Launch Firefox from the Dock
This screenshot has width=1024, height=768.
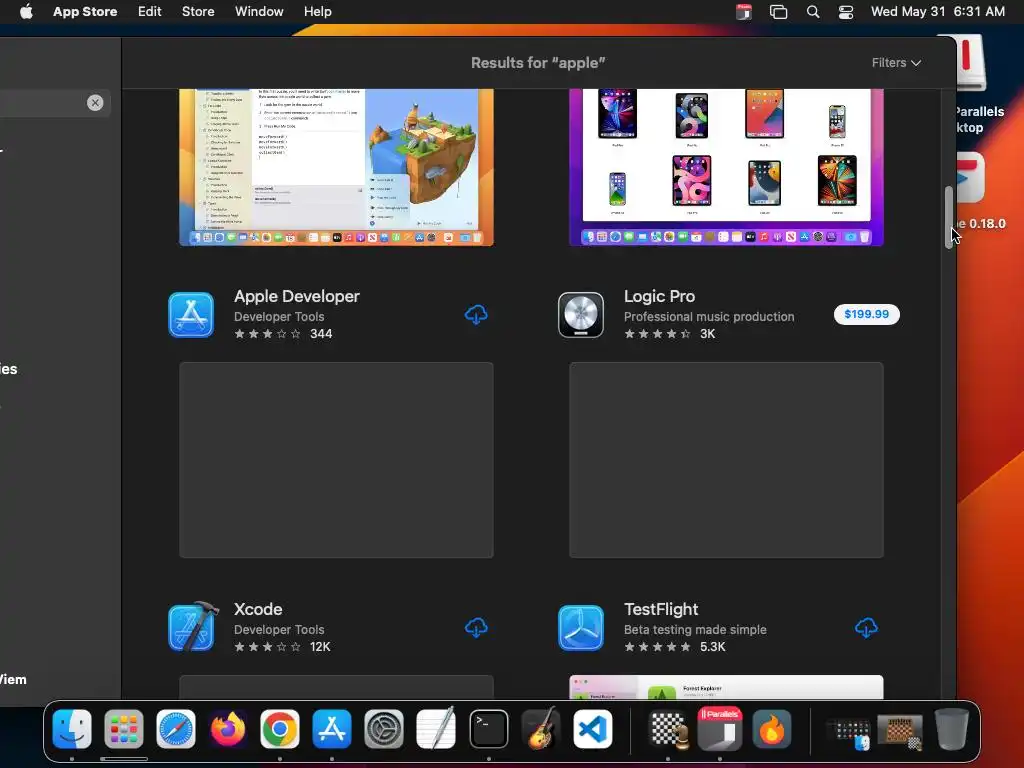tap(228, 729)
